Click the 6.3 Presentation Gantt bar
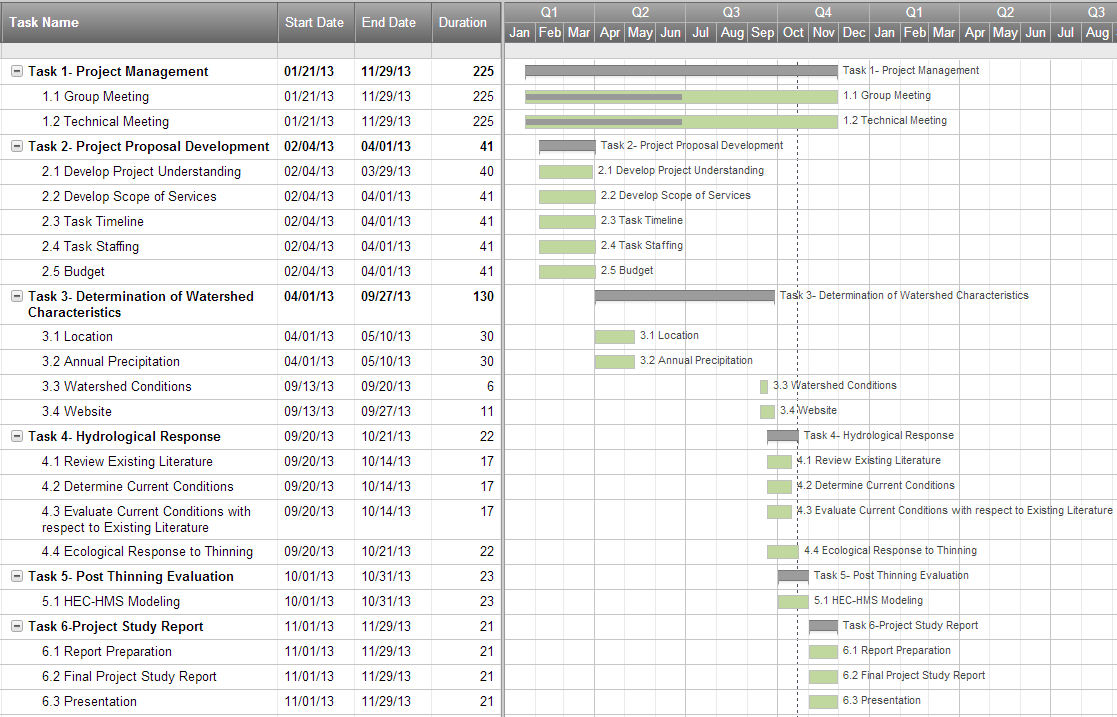Screen dimensions: 1117x717 point(824,701)
